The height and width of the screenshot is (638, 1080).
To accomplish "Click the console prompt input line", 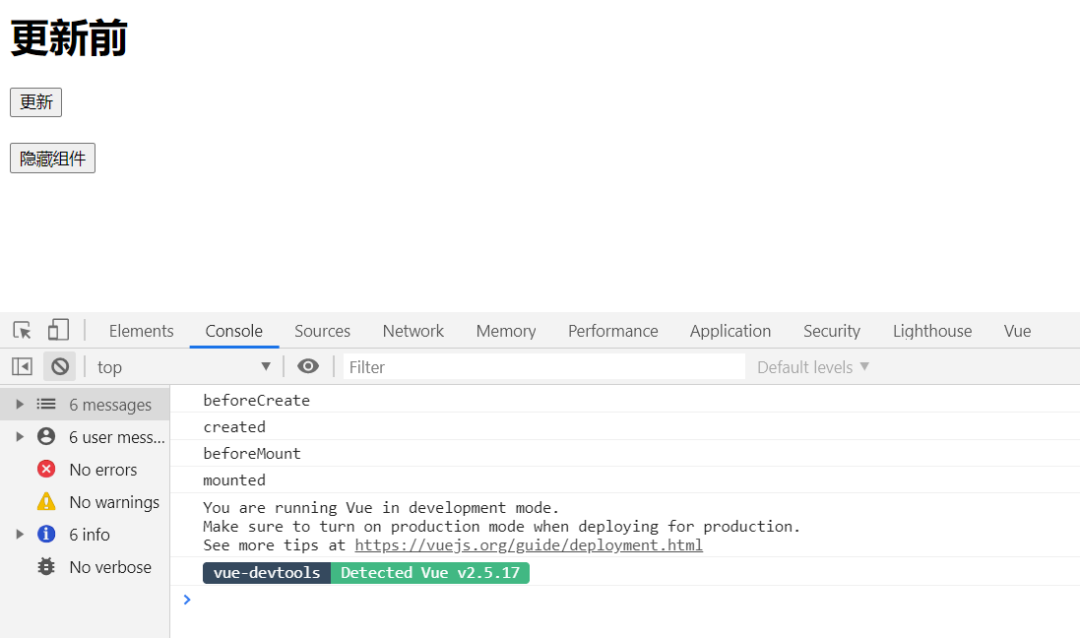I will tap(625, 599).
